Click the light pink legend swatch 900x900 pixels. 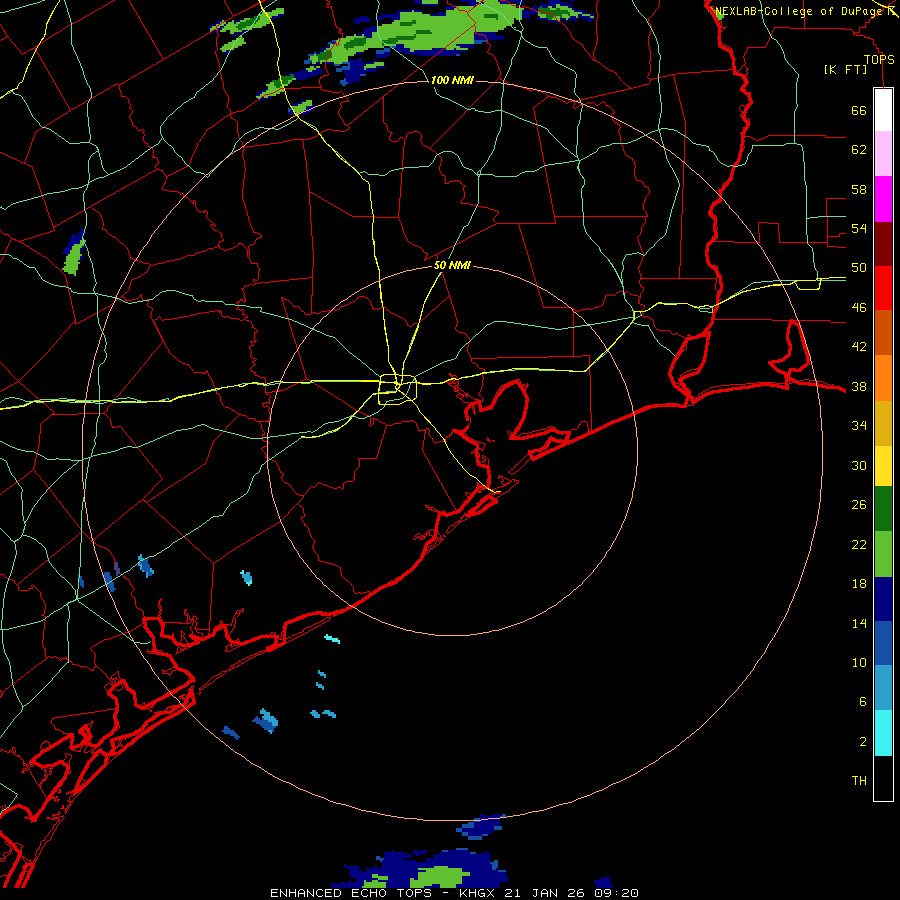click(x=883, y=153)
